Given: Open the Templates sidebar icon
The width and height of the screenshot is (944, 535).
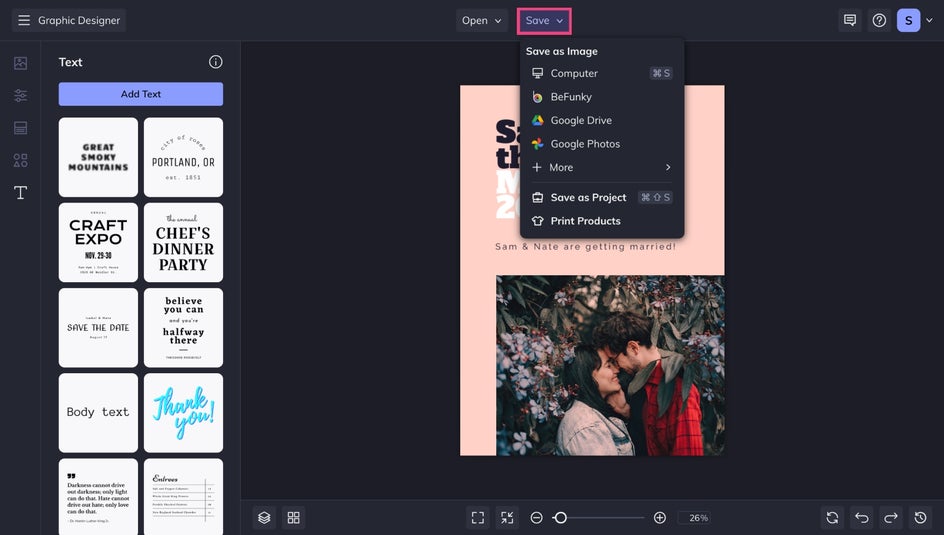Looking at the screenshot, I should point(20,128).
